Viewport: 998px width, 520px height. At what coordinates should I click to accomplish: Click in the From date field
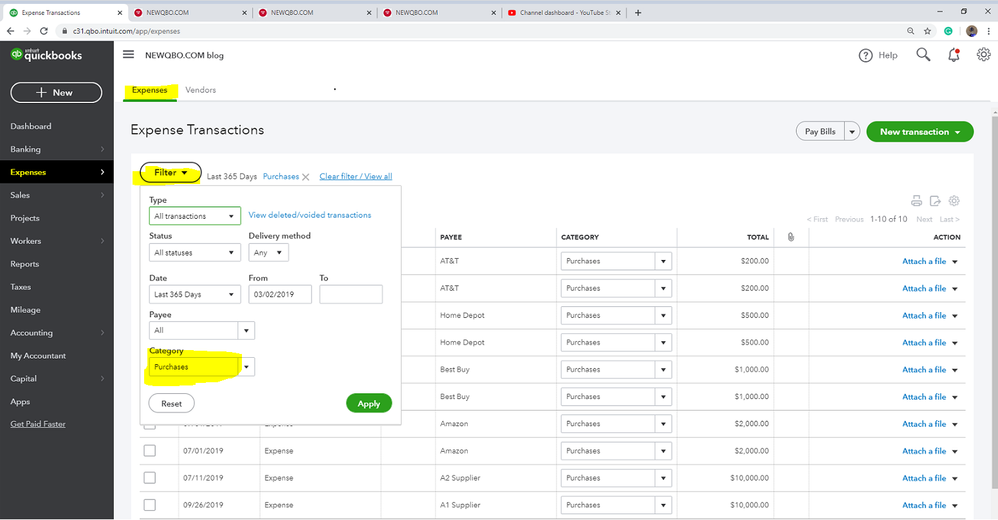[x=280, y=294]
